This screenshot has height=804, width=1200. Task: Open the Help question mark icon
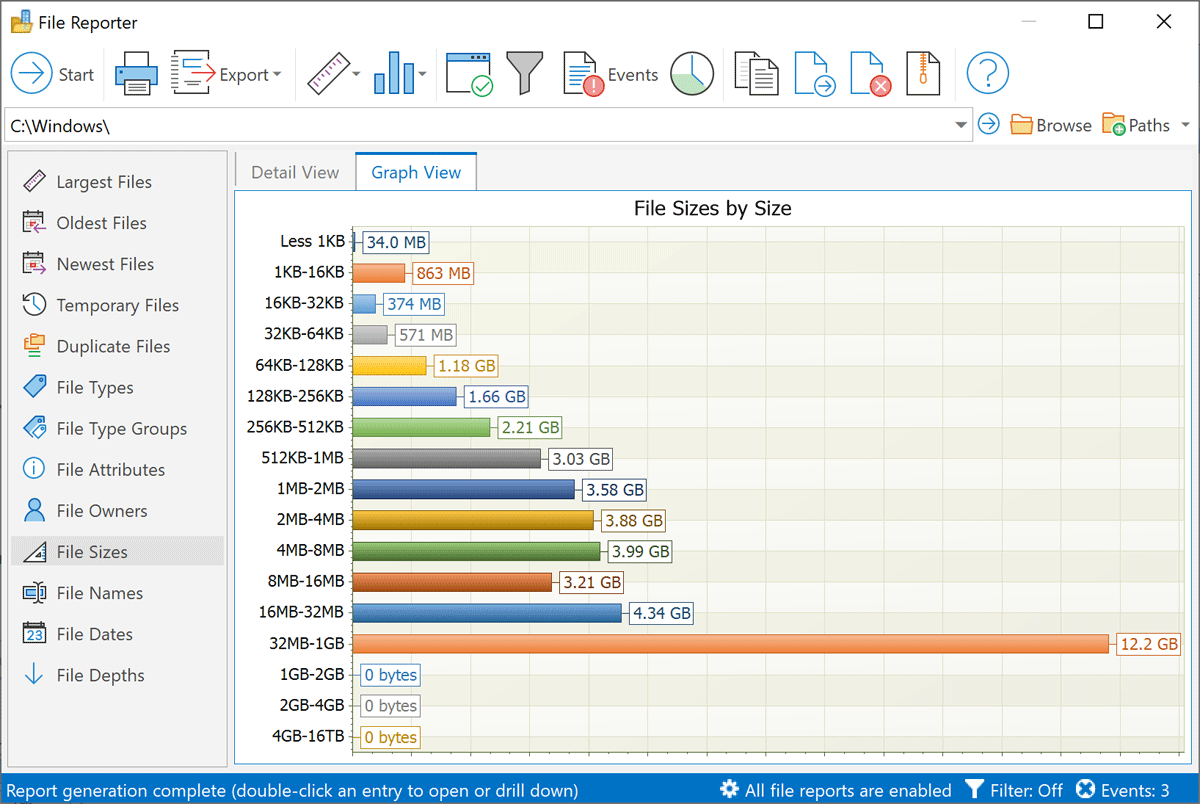click(987, 74)
